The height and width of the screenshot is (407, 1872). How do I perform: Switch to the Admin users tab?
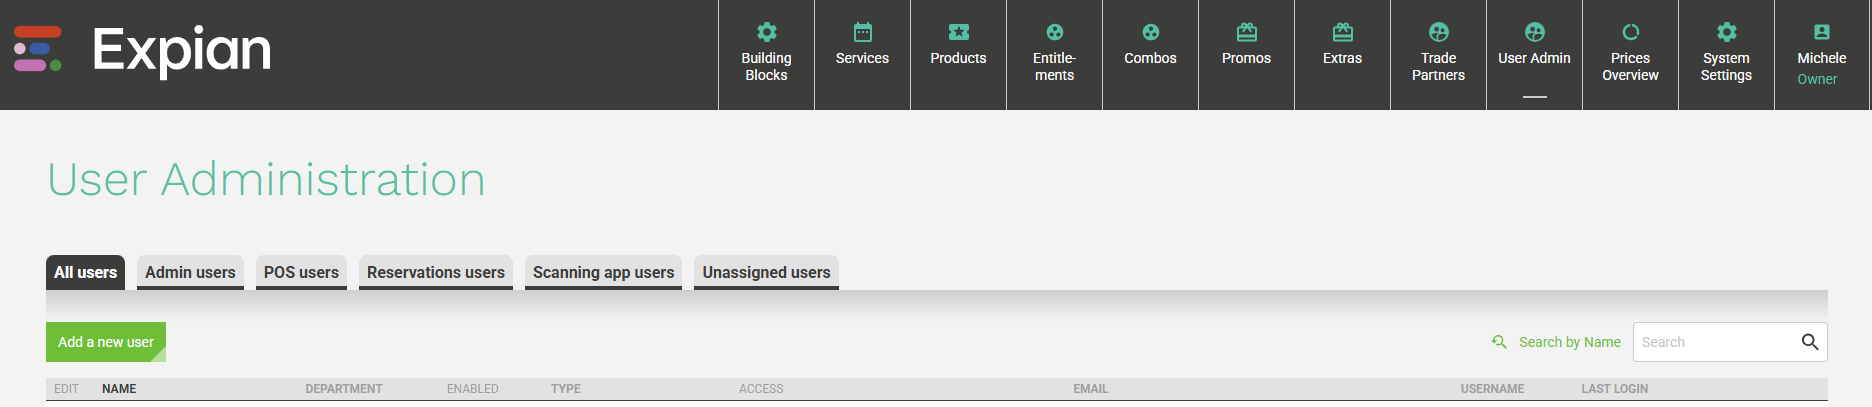coord(190,272)
